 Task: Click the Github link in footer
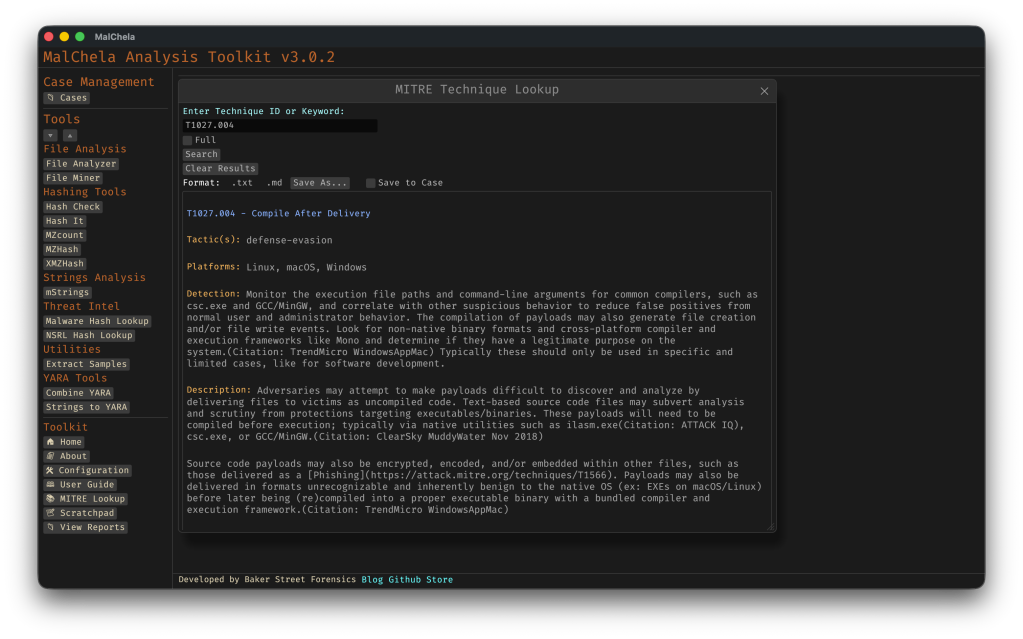404,580
